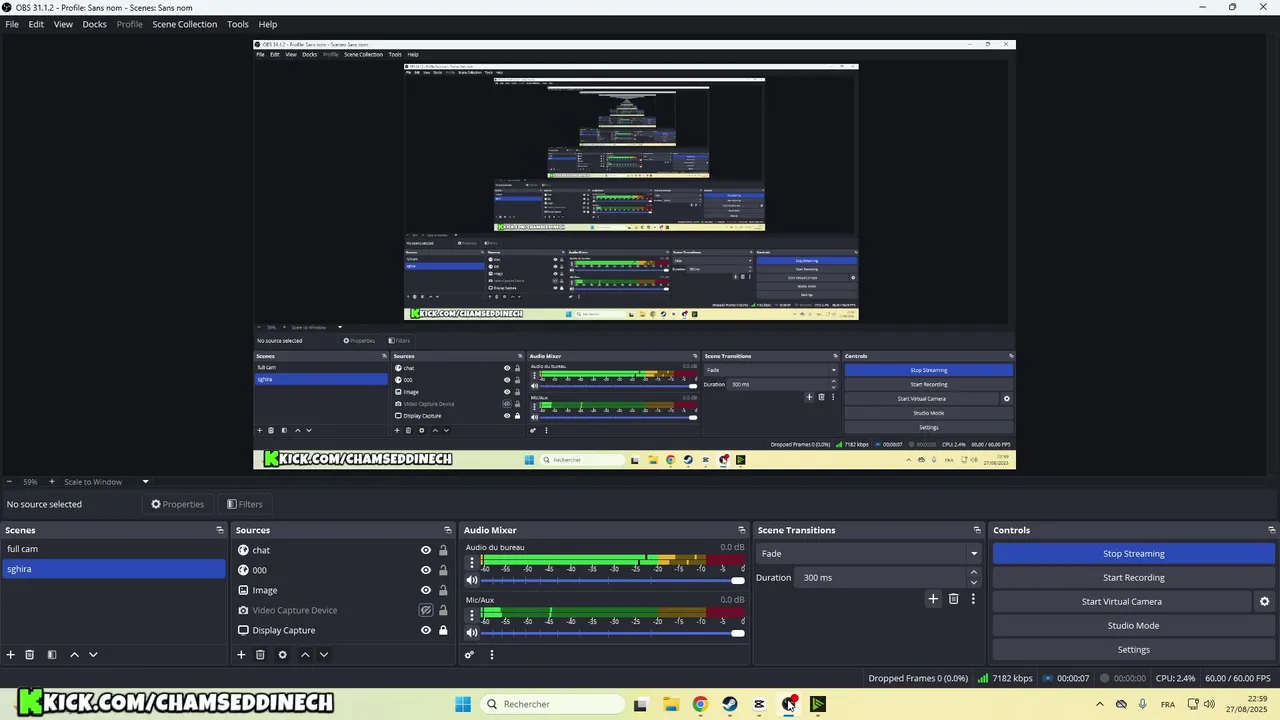
Task: Open the Docks menu
Action: pyautogui.click(x=94, y=24)
